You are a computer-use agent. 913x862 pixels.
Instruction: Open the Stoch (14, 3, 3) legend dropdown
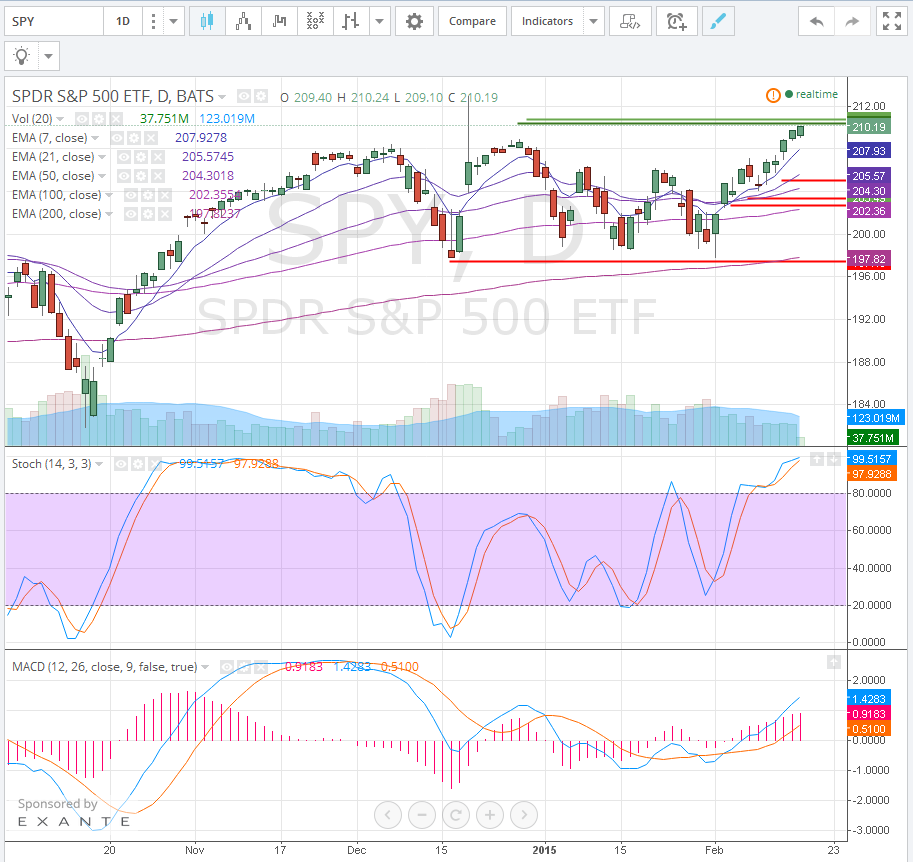99,464
